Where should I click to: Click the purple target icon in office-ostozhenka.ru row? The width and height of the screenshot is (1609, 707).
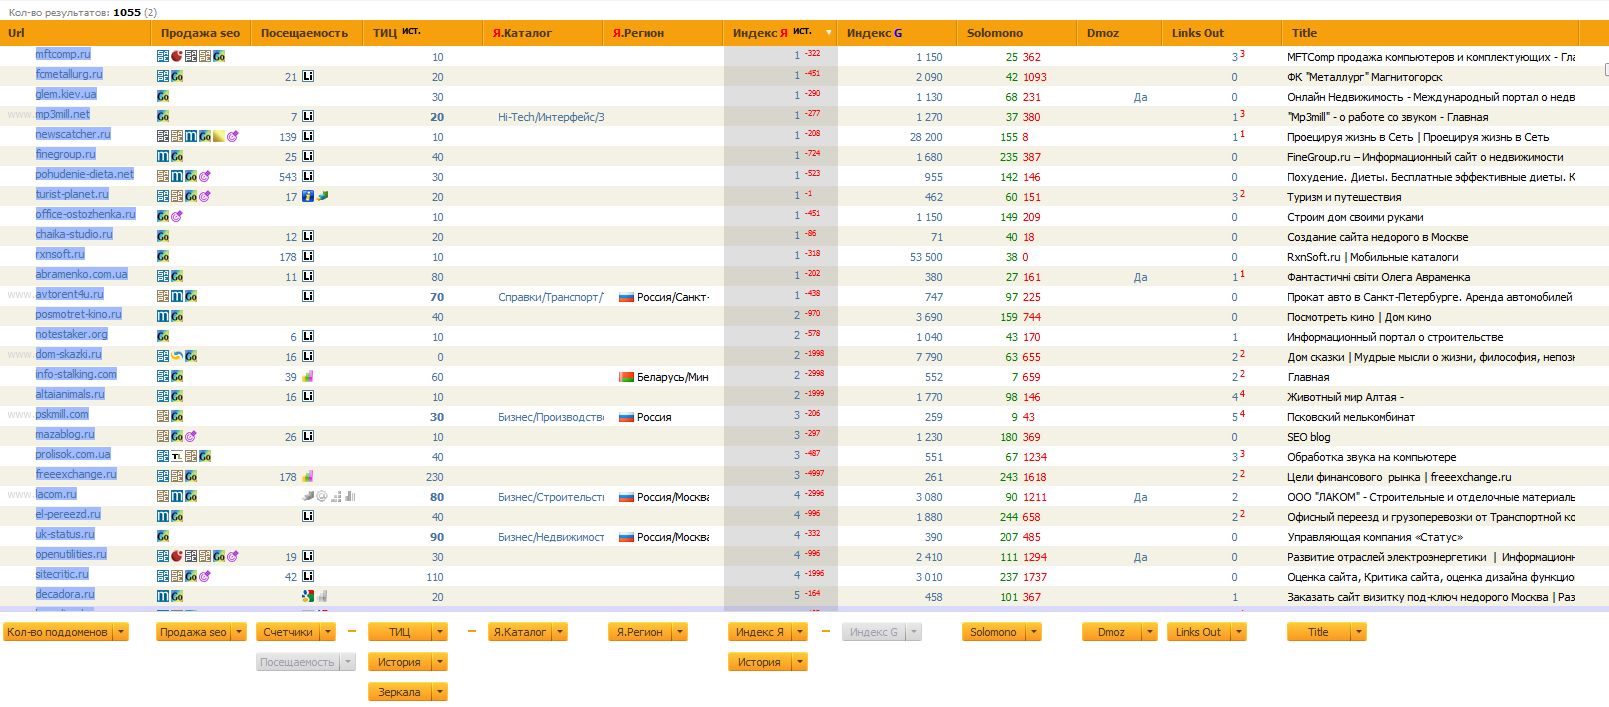tap(177, 216)
